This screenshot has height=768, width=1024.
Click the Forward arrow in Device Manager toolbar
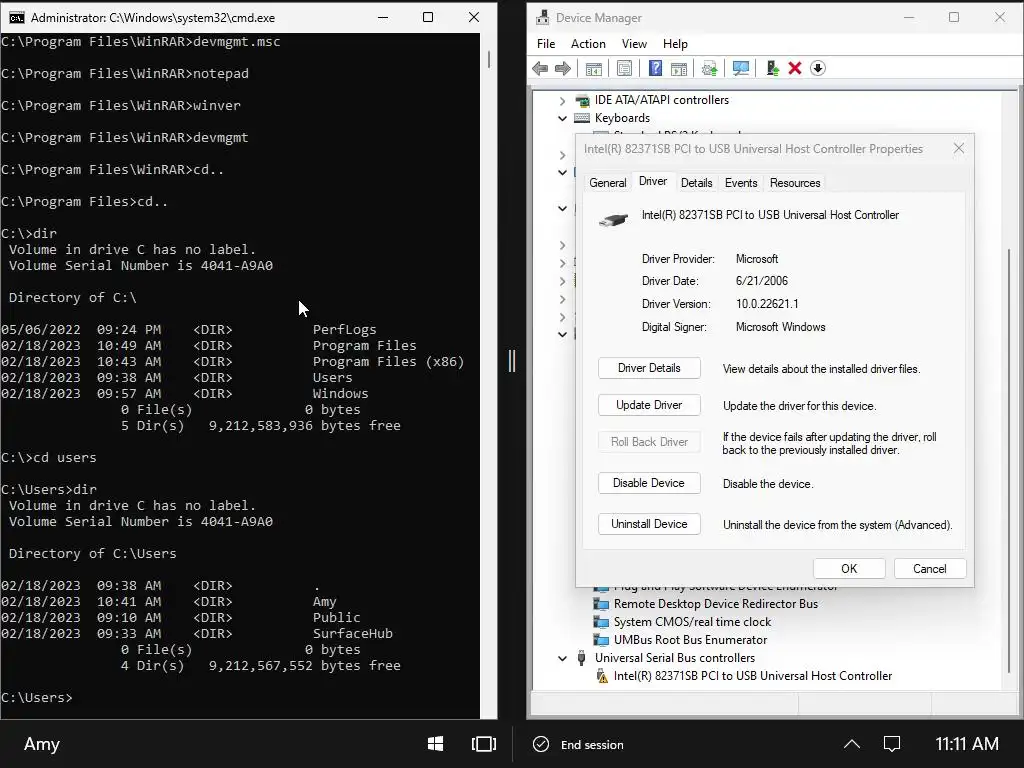563,69
